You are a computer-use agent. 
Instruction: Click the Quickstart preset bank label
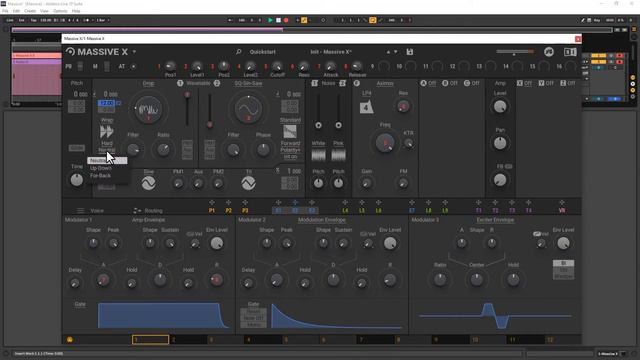click(x=262, y=52)
